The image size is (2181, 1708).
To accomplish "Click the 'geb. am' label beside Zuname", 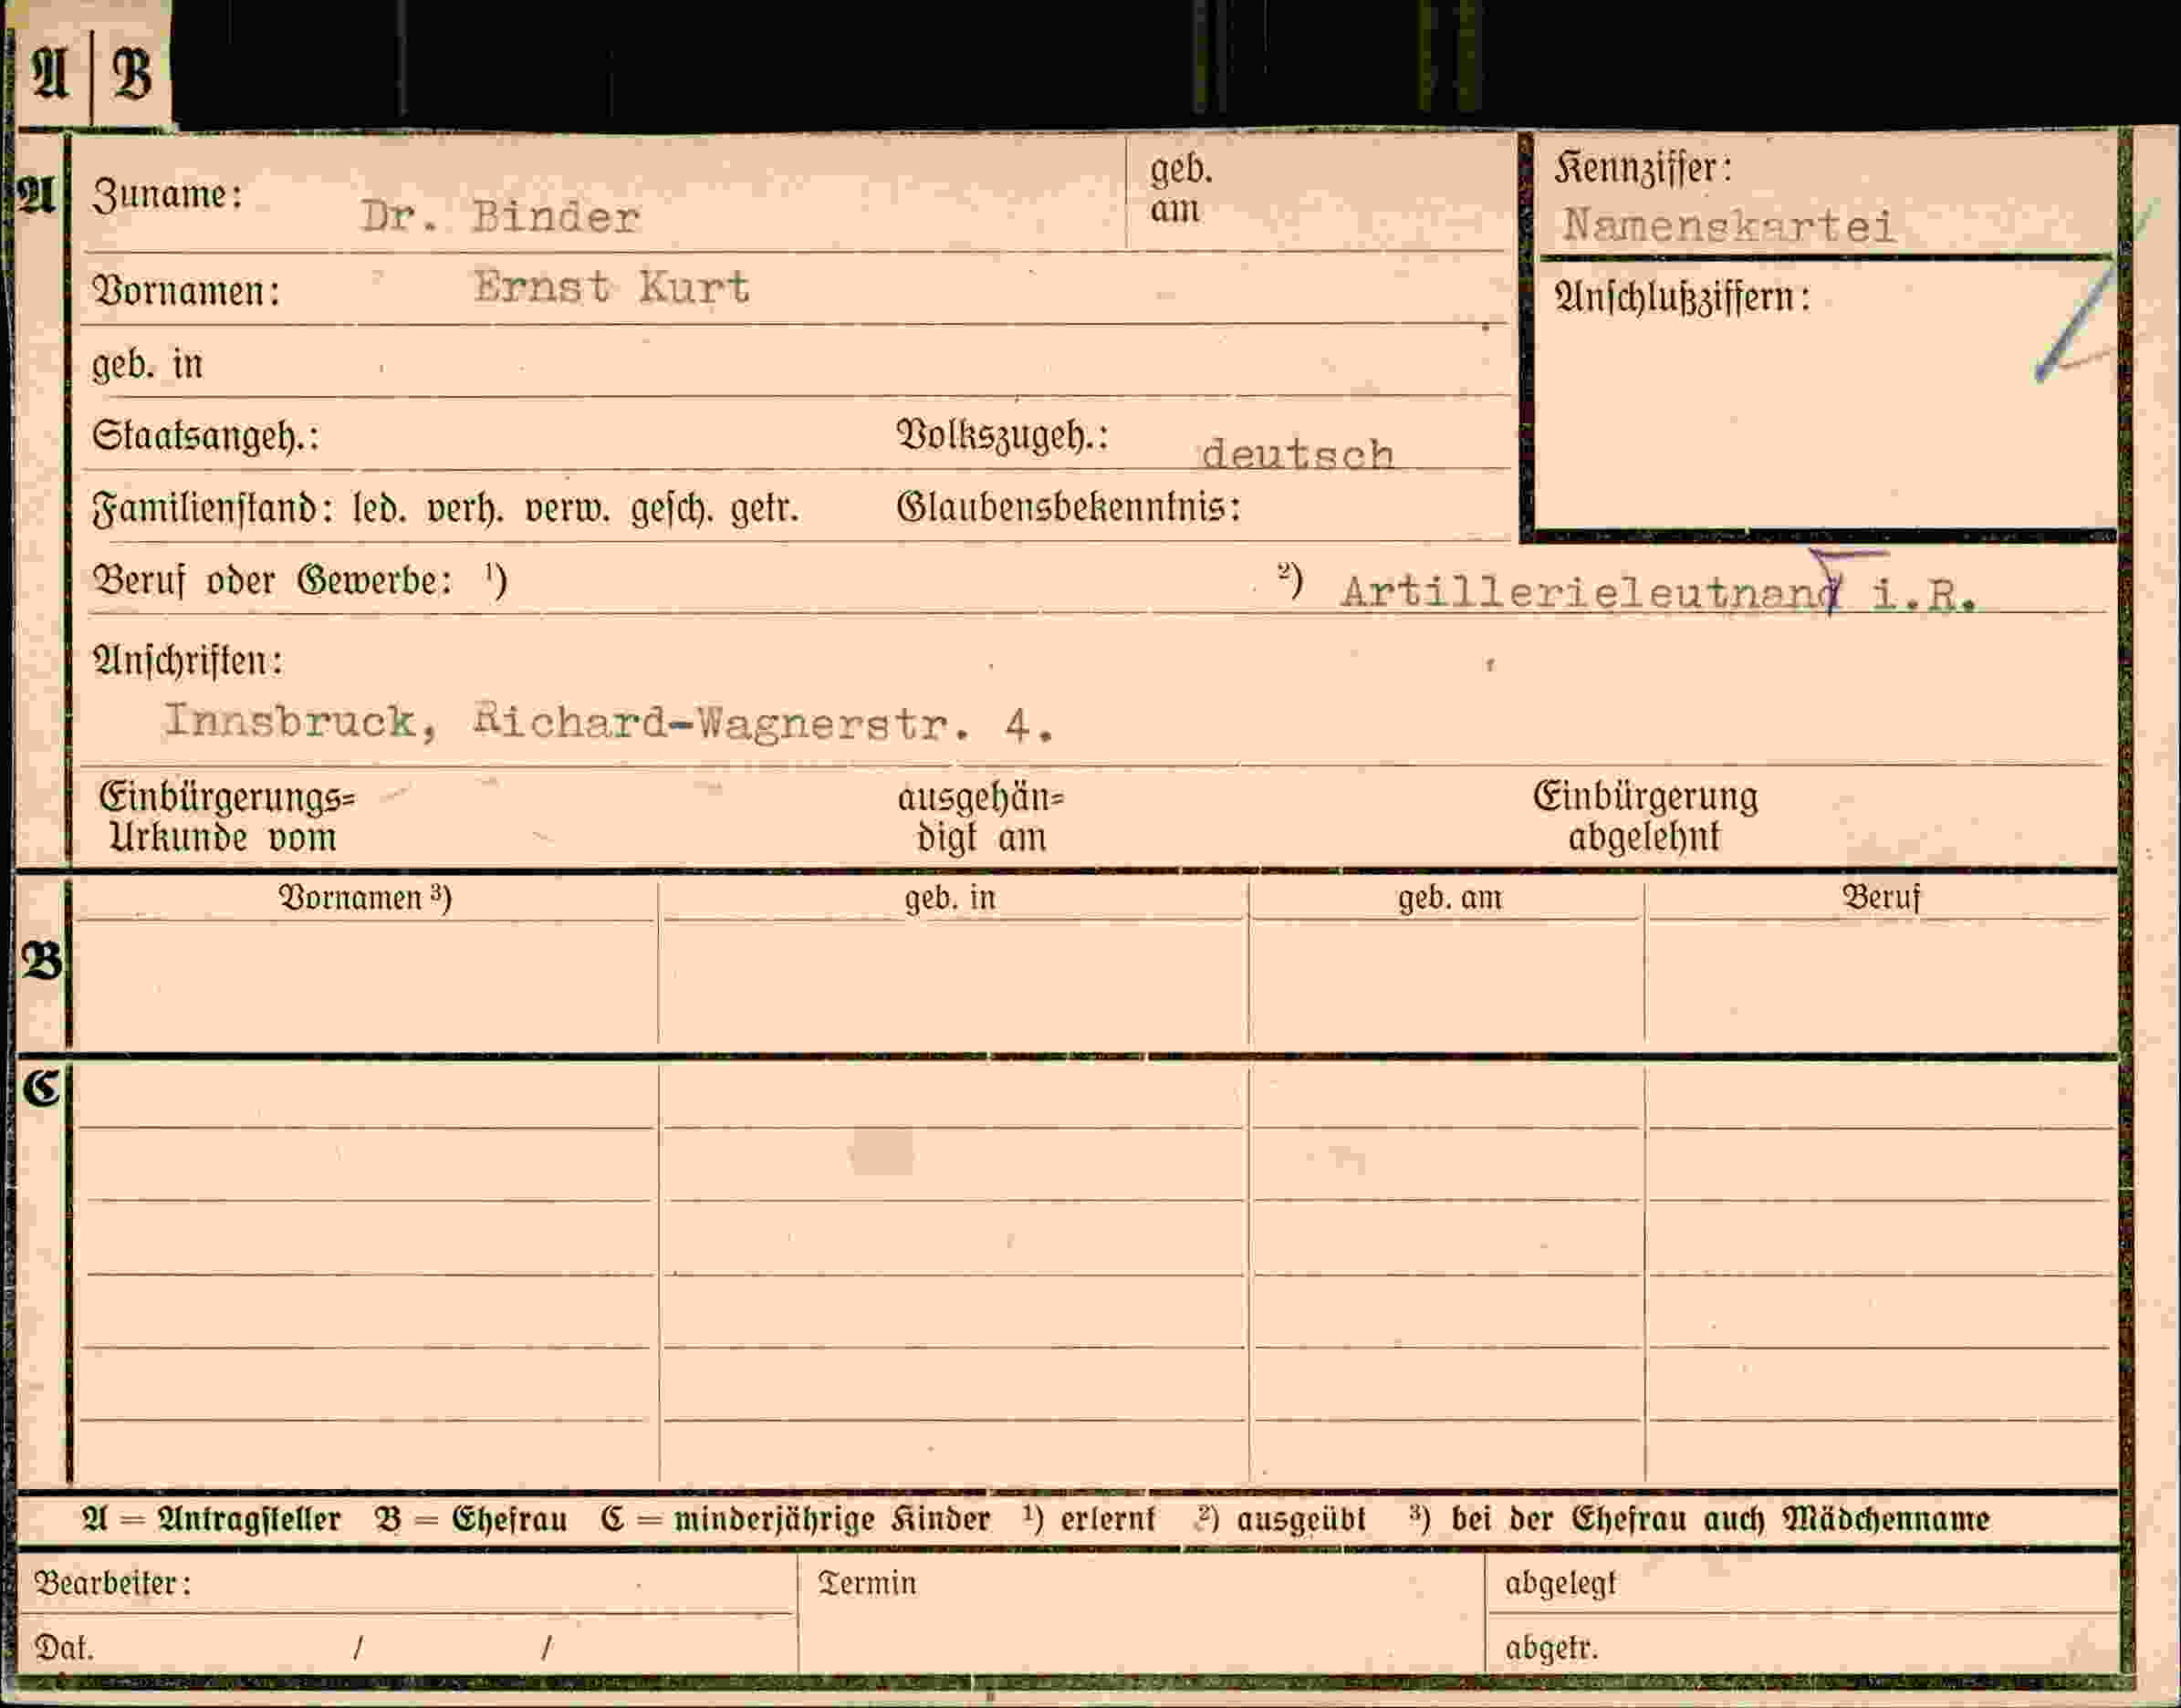I will 1181,188.
